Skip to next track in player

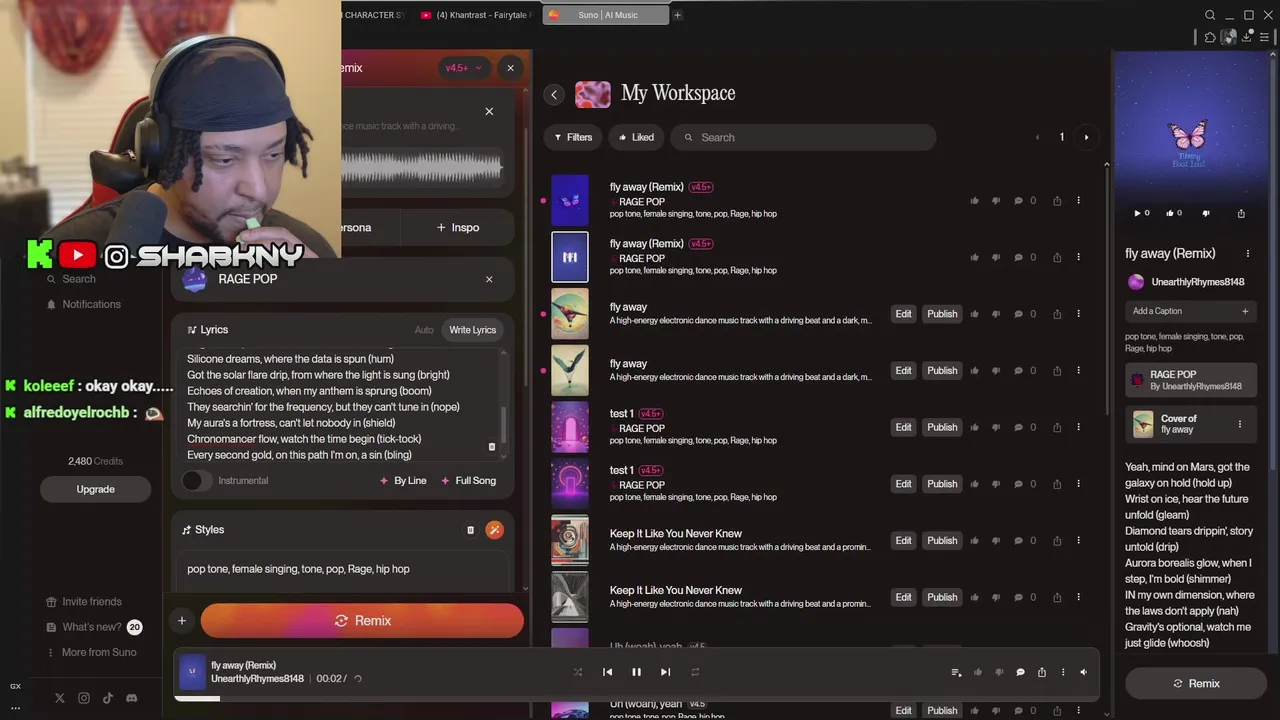pyautogui.click(x=665, y=672)
